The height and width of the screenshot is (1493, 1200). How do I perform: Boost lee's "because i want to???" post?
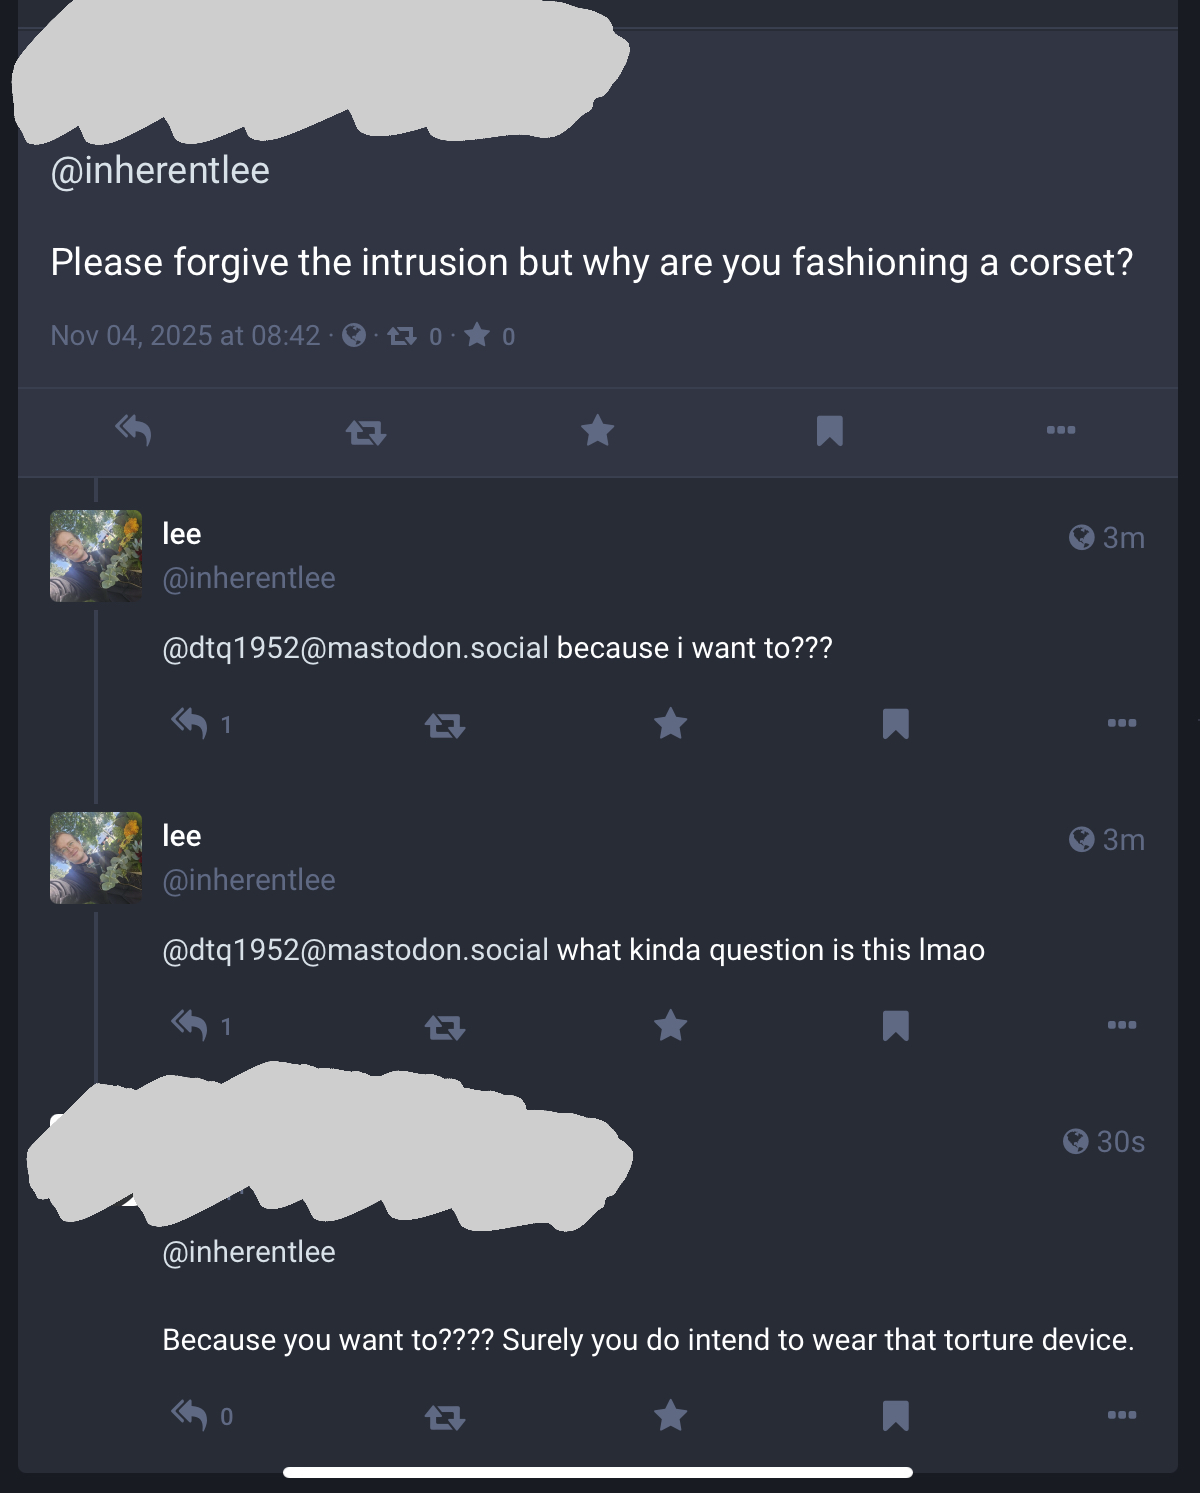[444, 724]
